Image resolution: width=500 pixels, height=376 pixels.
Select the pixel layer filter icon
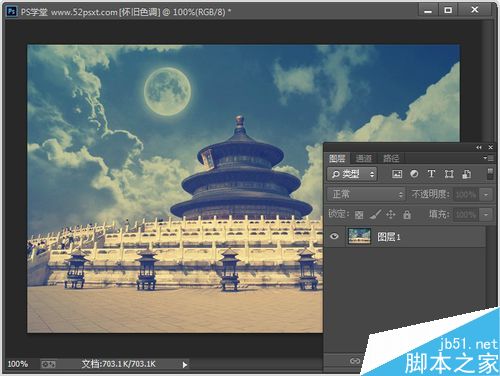[x=397, y=174]
